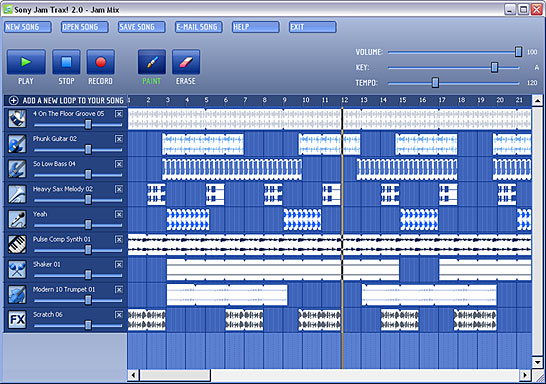546x384 pixels.
Task: Click the Tempo slider handle
Action: tap(435, 83)
